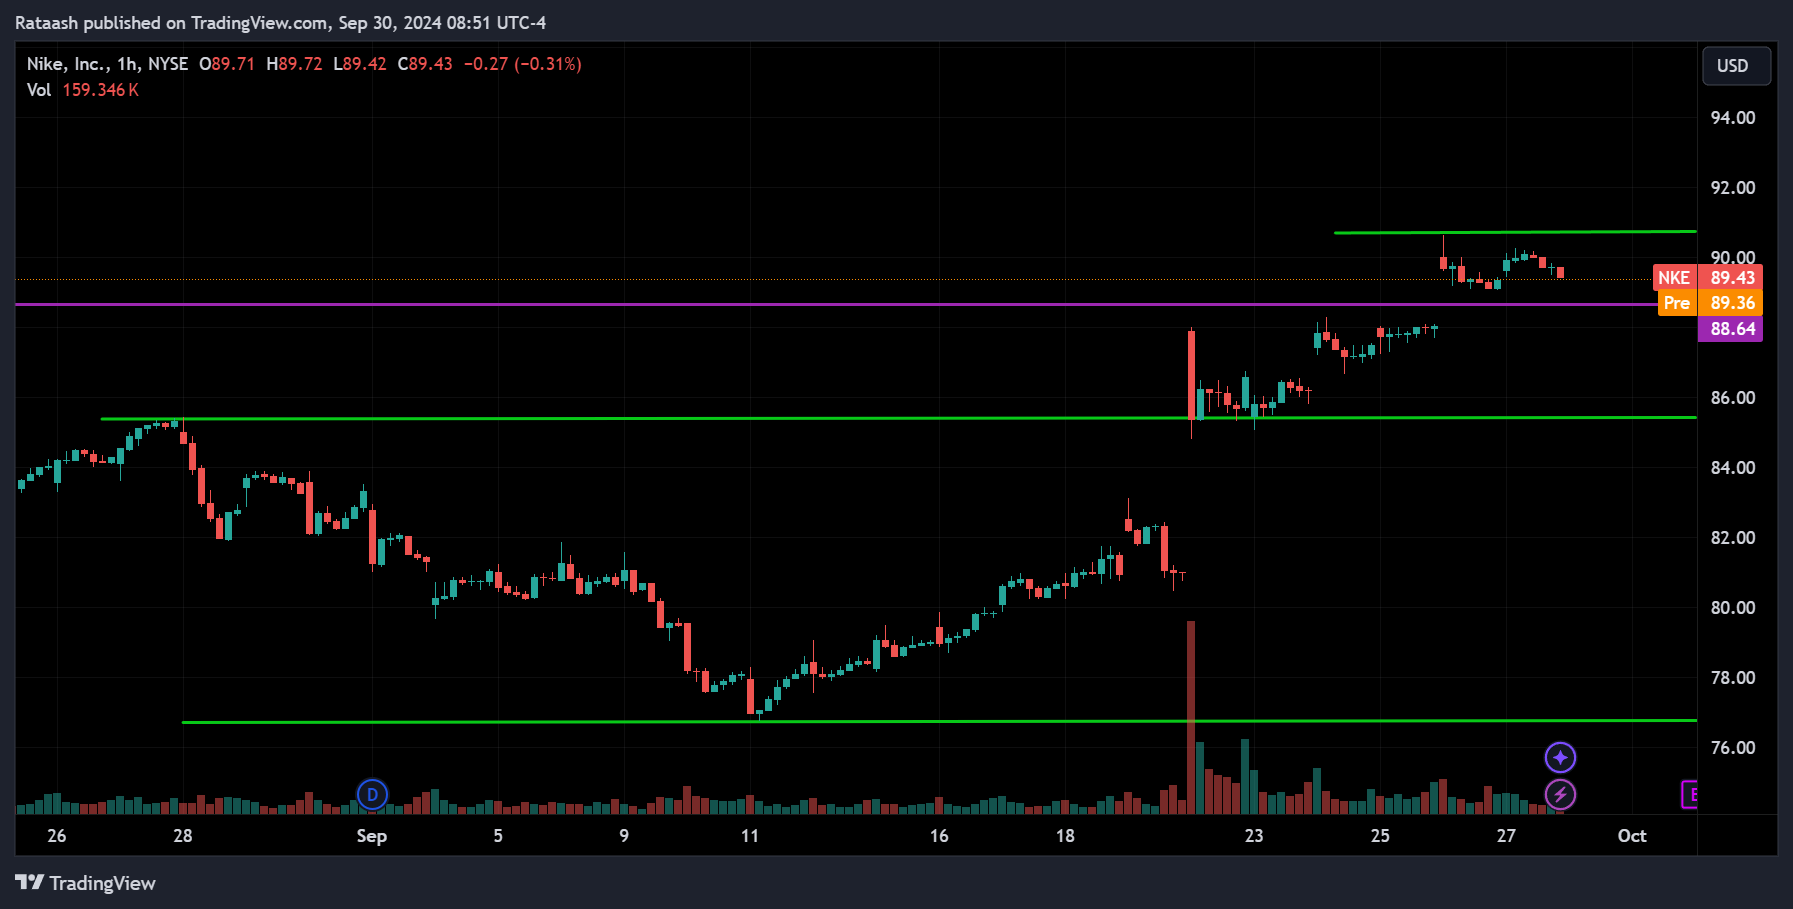Click the tallest red volume bar
Viewport: 1793px width, 909px height.
point(1191,717)
